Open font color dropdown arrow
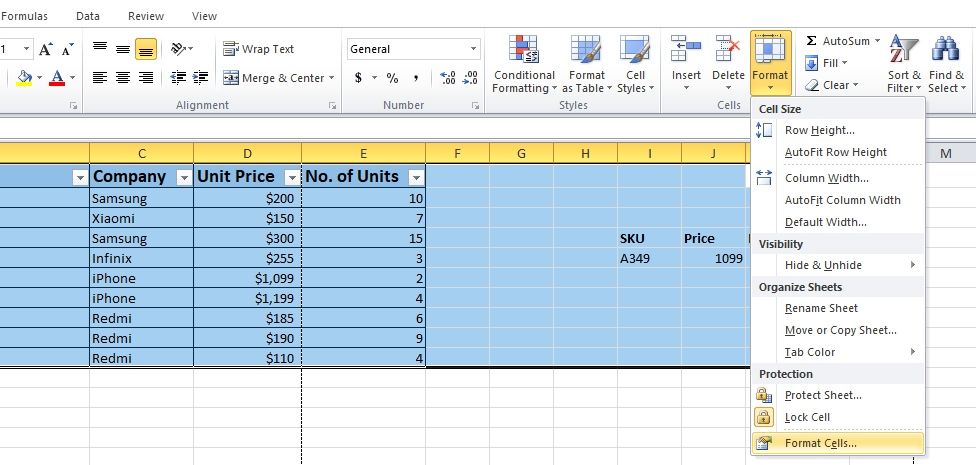This screenshot has width=976, height=465. click(x=72, y=78)
